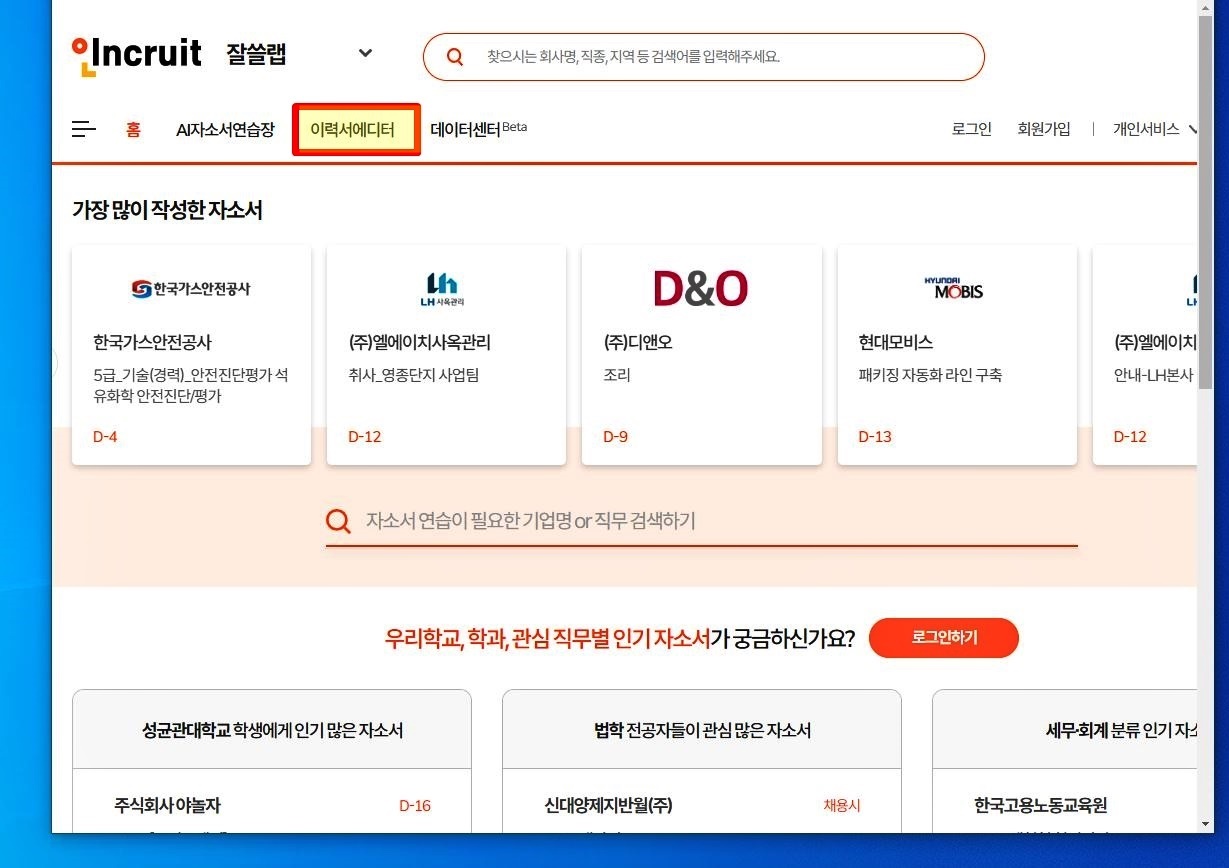This screenshot has width=1229, height=868.
Task: Open the AI자소서연습장 tab
Action: pos(225,130)
